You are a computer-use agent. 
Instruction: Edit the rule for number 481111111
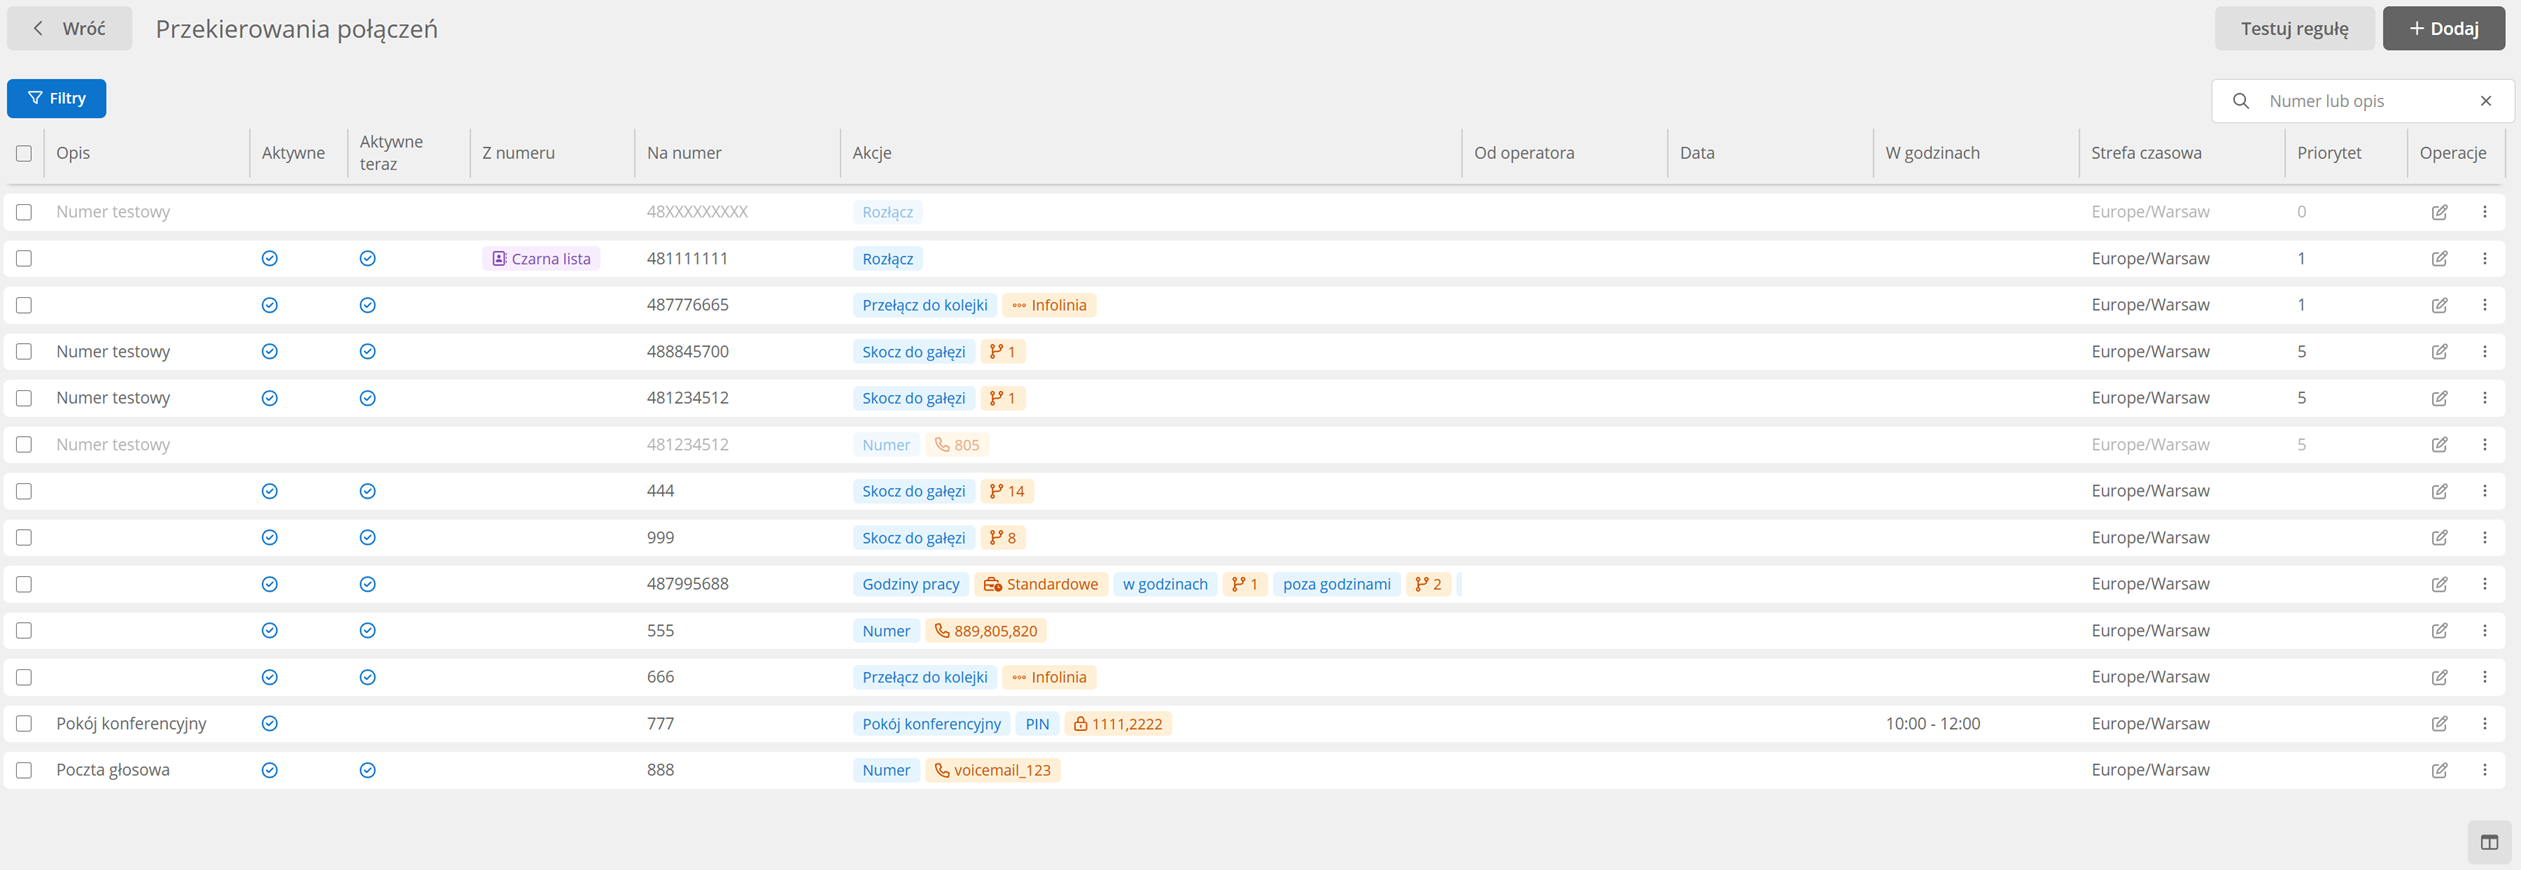point(2439,258)
